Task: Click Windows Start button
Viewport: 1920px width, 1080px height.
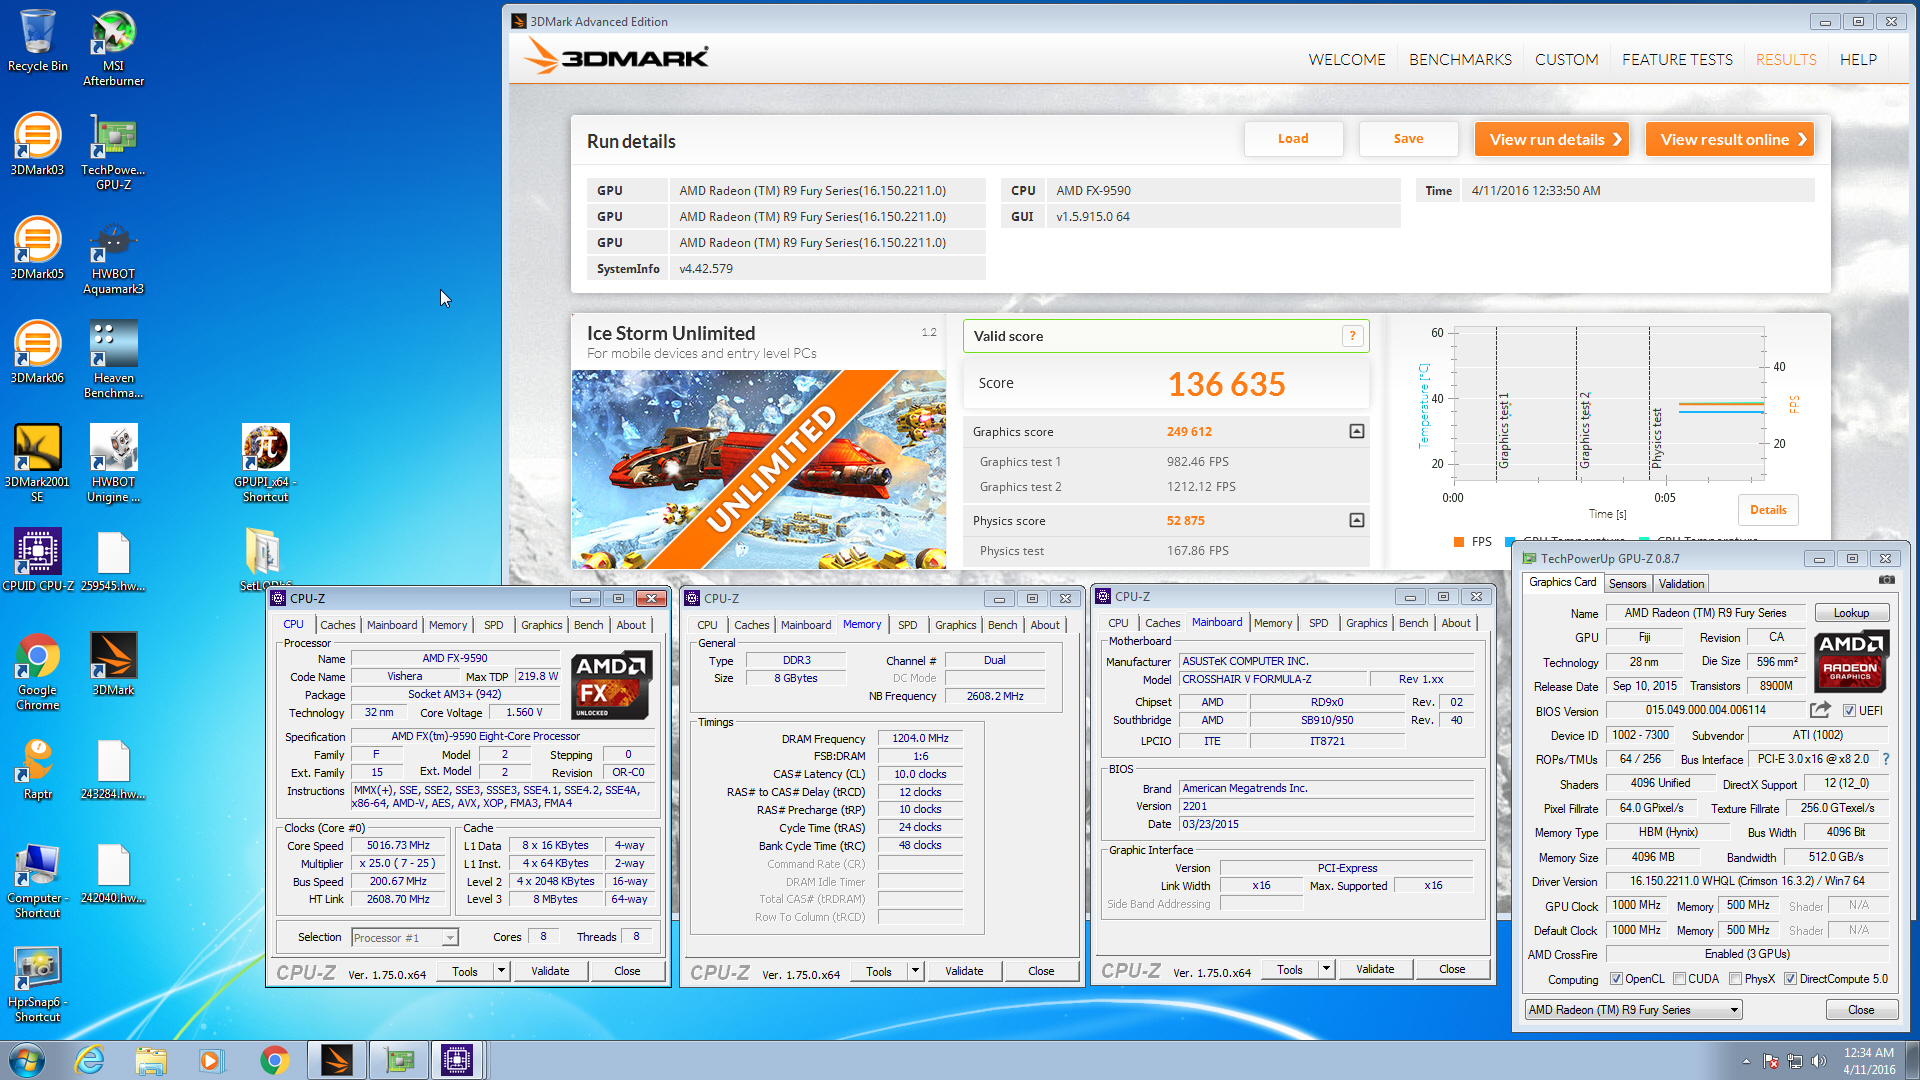Action: tap(26, 1060)
